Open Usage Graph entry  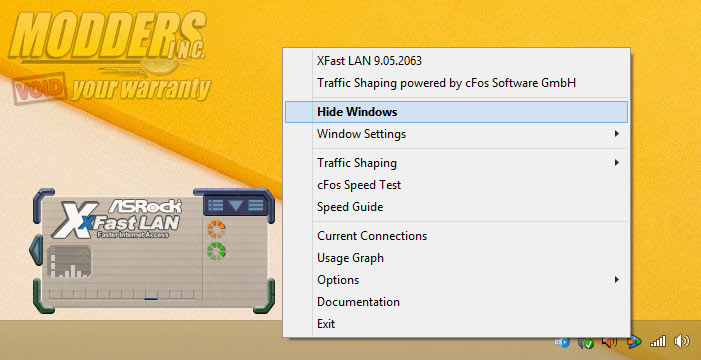pyautogui.click(x=456, y=258)
